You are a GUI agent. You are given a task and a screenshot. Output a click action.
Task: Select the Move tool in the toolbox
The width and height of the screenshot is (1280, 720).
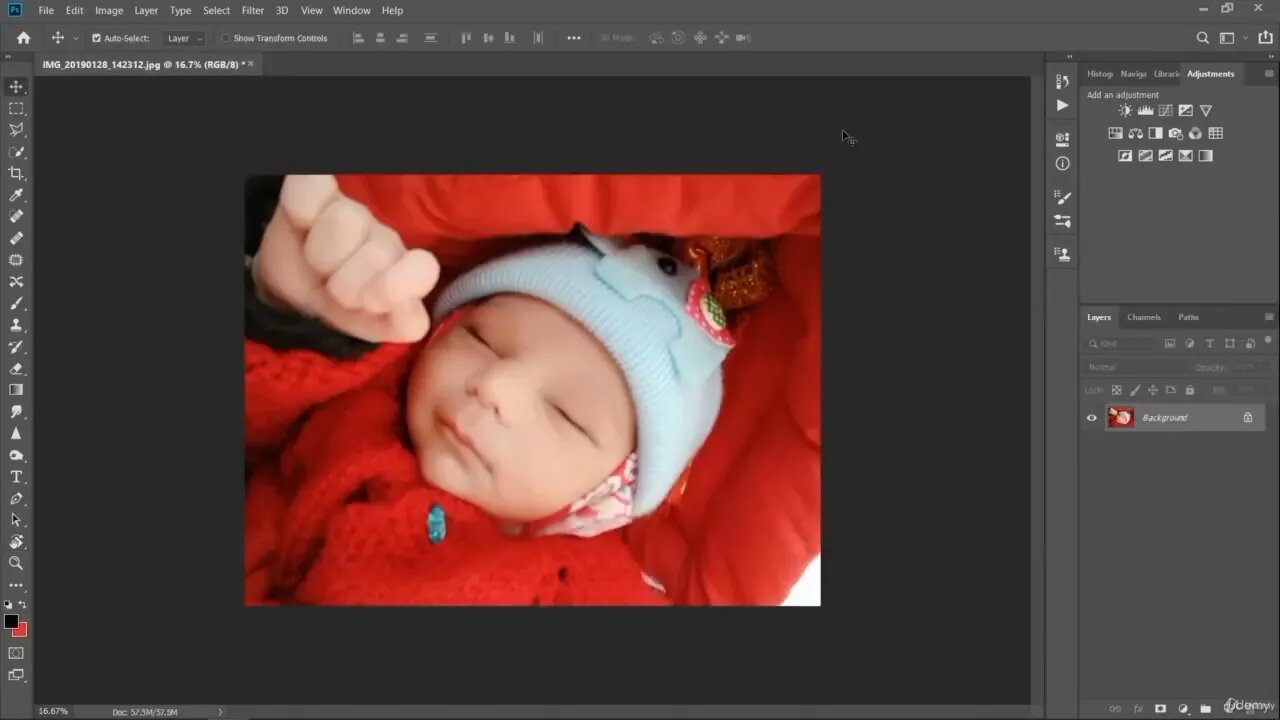click(16, 87)
